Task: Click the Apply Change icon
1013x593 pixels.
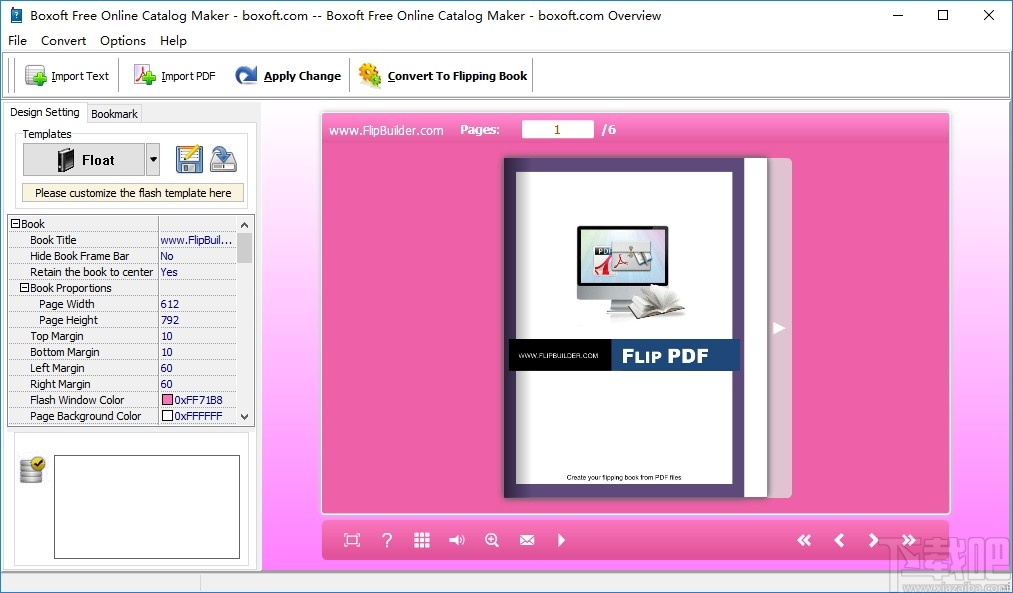Action: click(x=248, y=75)
